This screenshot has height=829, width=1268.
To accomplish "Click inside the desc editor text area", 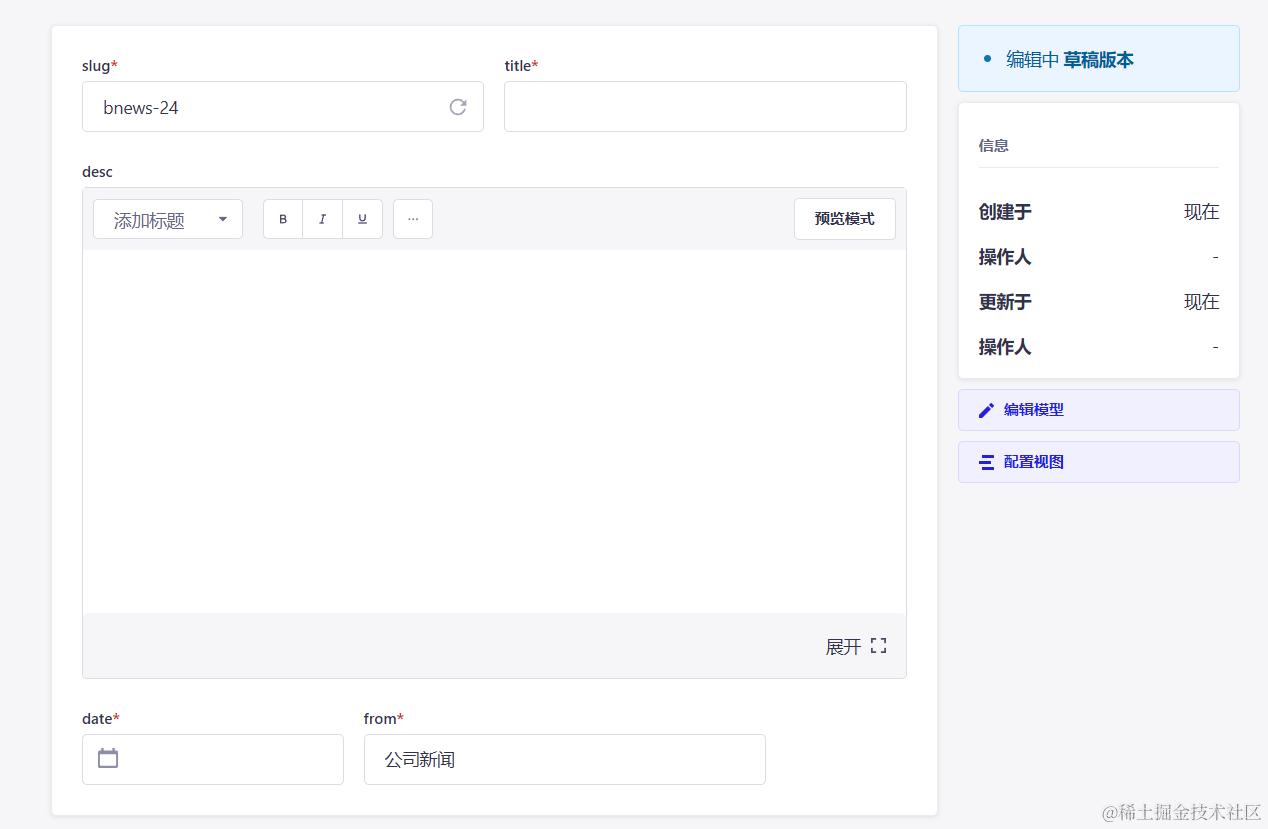I will (x=494, y=431).
